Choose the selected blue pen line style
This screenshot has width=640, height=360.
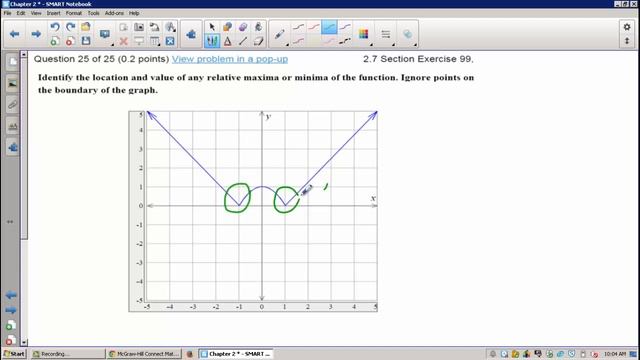pos(329,27)
